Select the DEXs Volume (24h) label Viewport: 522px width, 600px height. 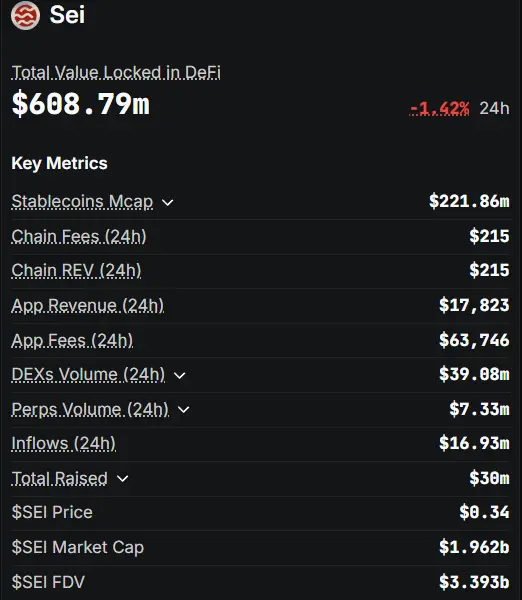click(88, 375)
